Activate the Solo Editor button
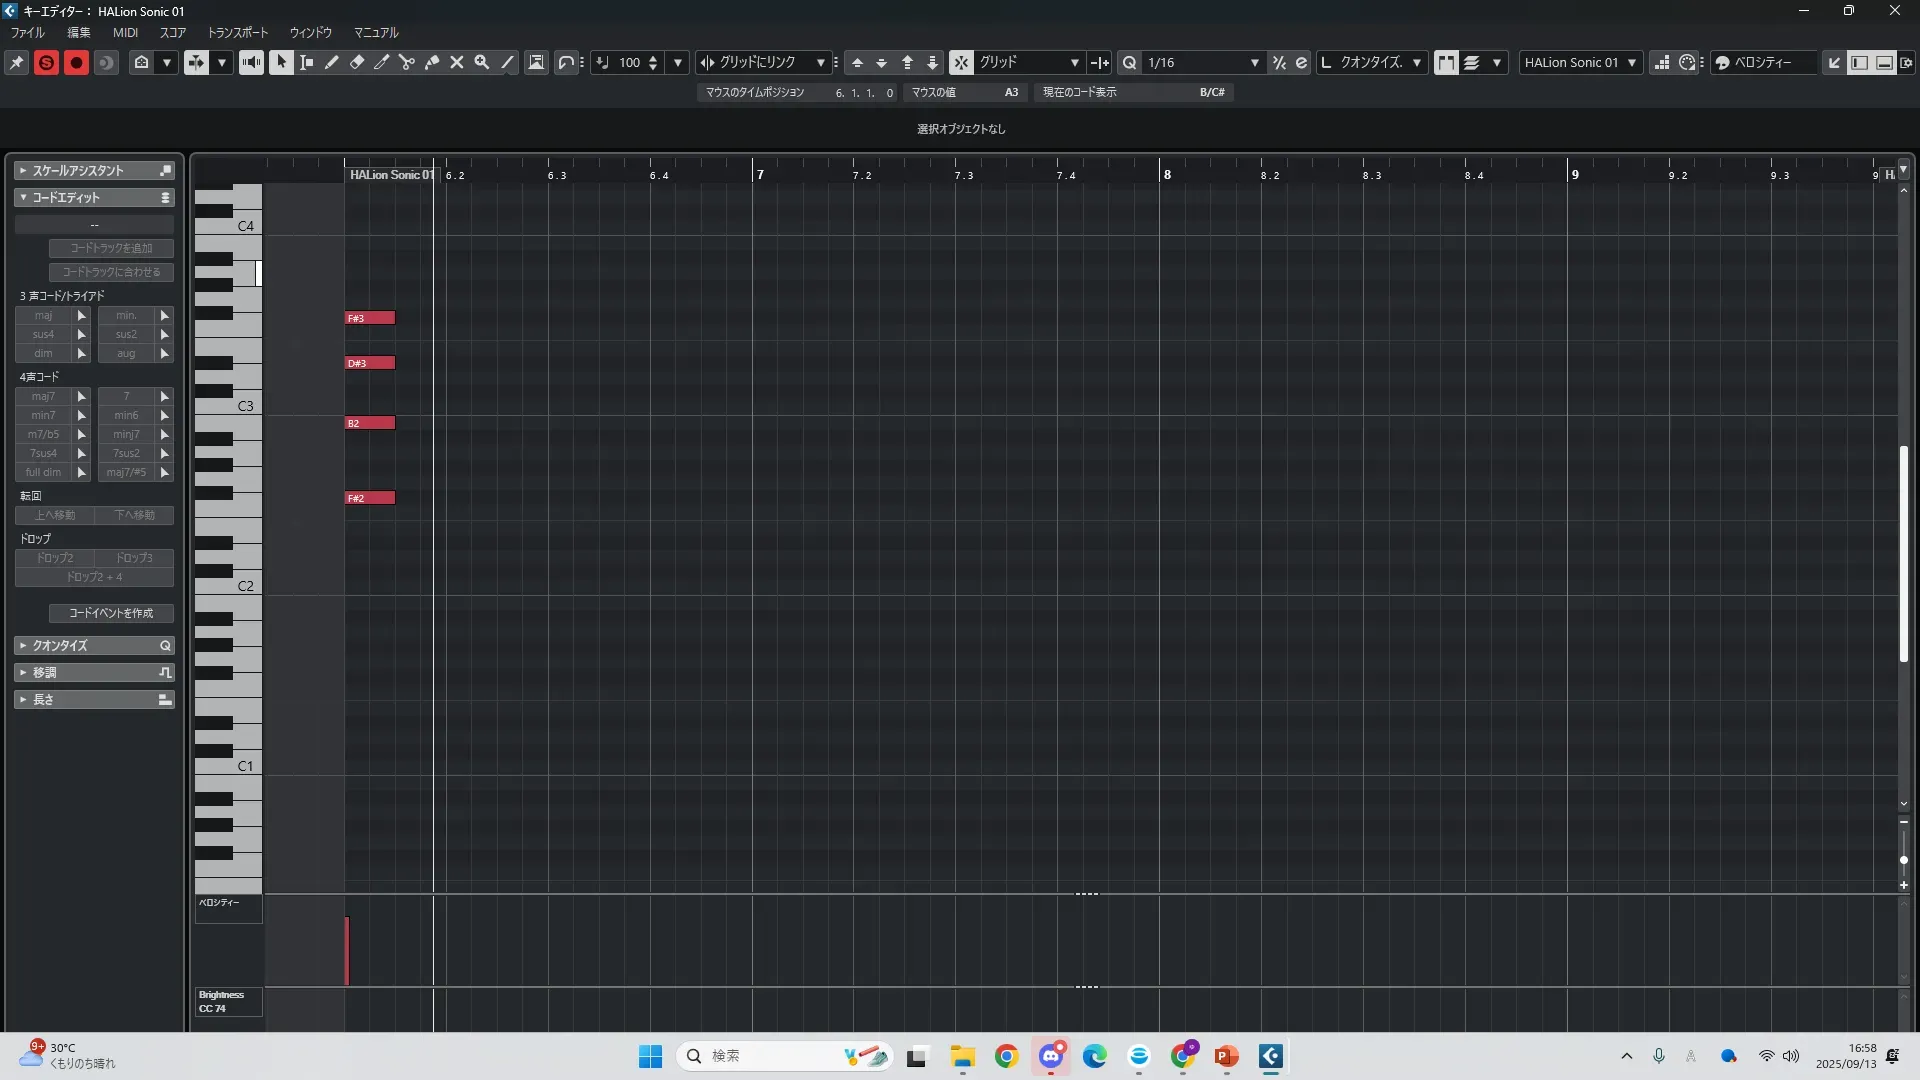The width and height of the screenshot is (1920, 1080). [x=46, y=63]
